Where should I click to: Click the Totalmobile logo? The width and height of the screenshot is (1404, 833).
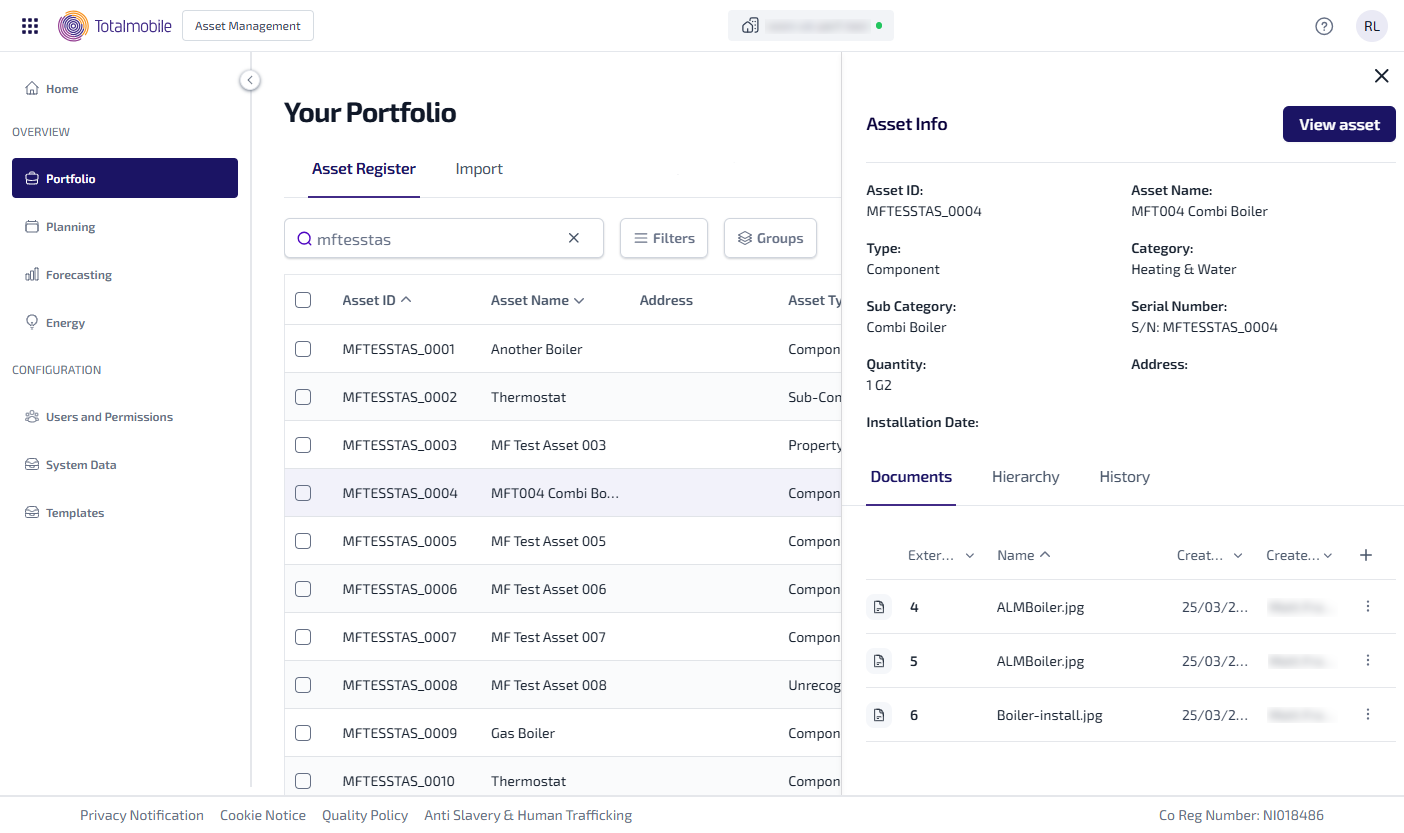(x=115, y=26)
